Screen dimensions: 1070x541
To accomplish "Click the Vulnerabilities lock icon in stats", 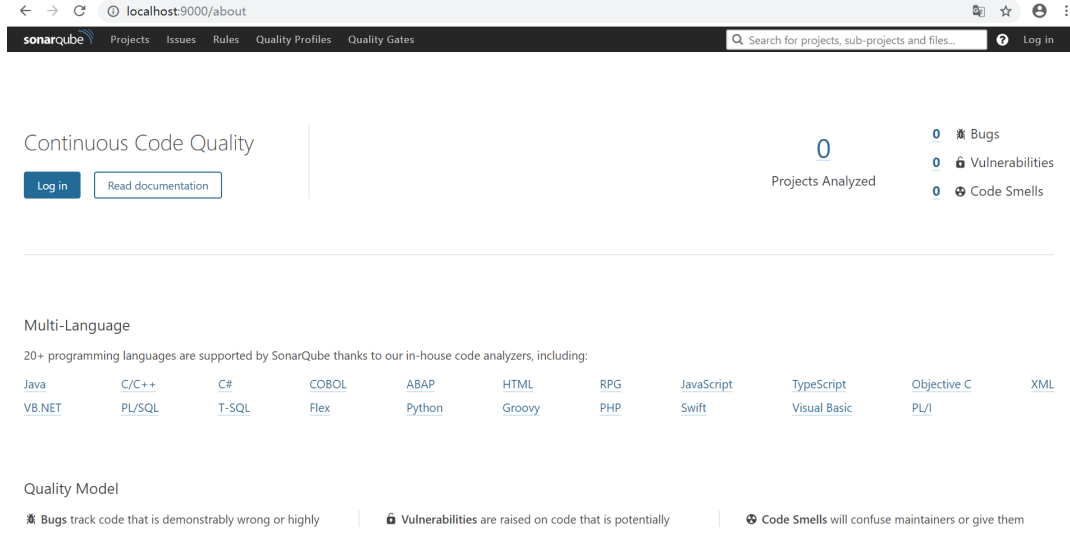I will coord(960,162).
